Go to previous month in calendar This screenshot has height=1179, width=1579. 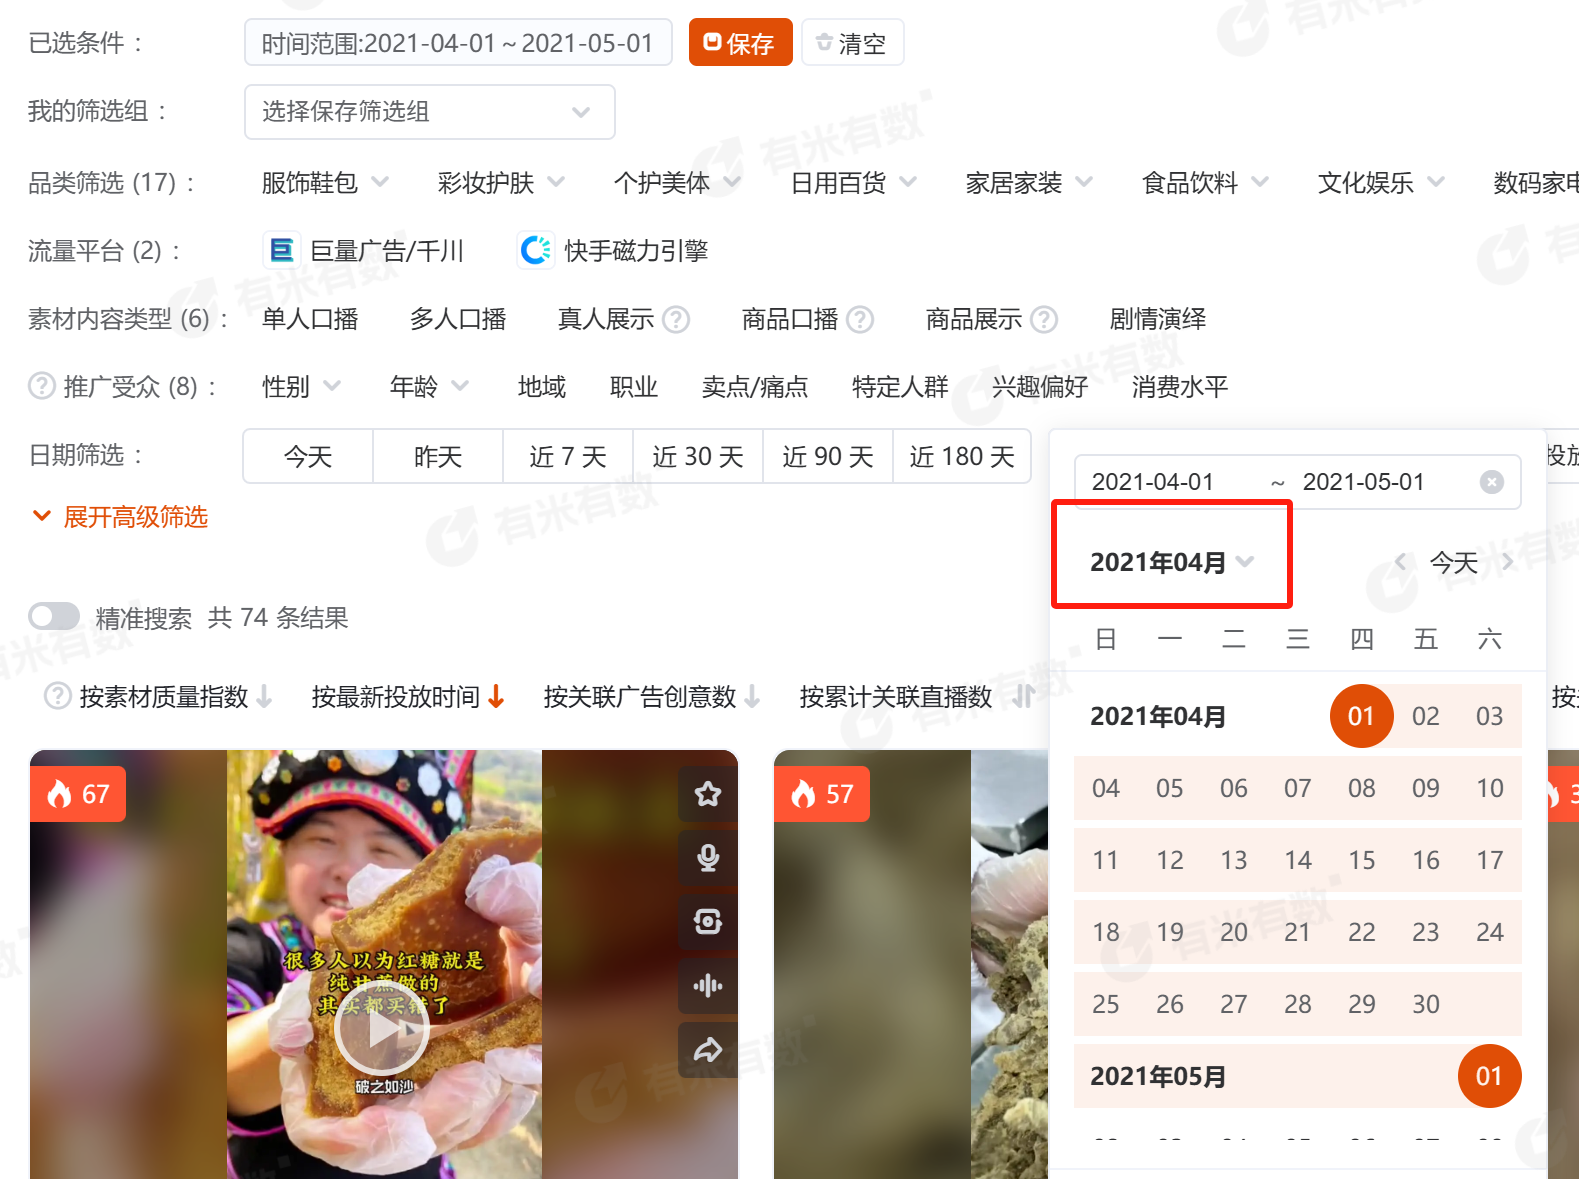(1400, 562)
